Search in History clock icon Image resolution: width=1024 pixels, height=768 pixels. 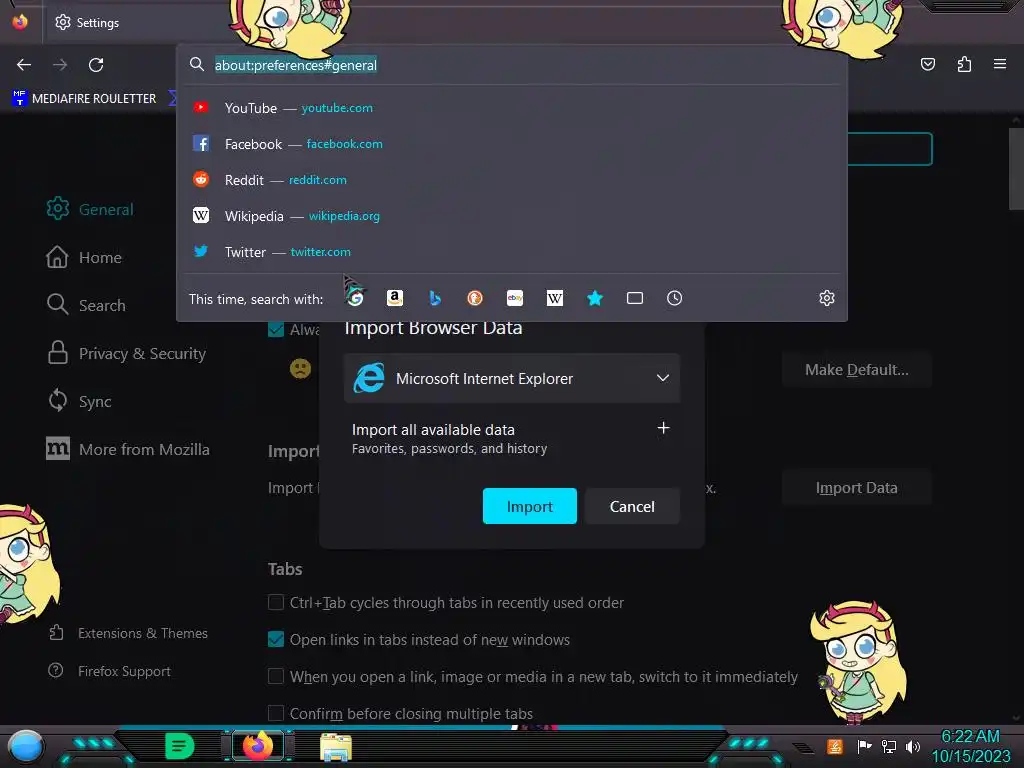point(675,298)
